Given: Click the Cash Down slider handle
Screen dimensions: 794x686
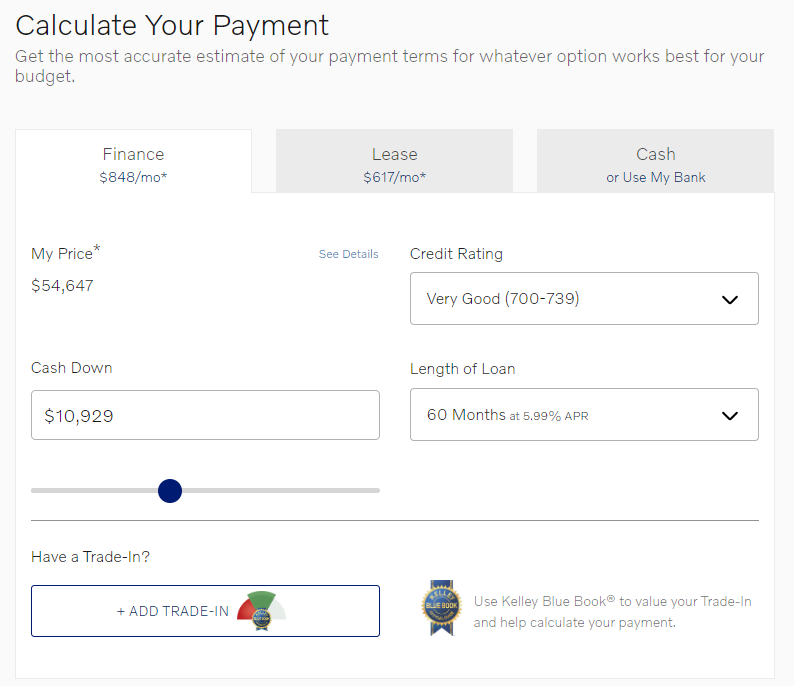Looking at the screenshot, I should point(170,491).
